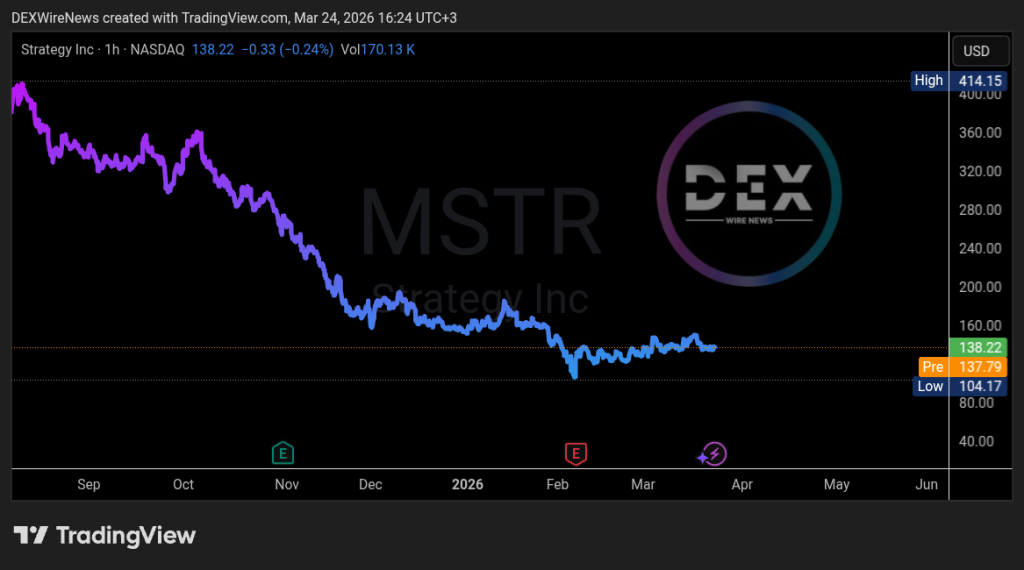Click the −0.33 (−0.24%) change value
Image resolution: width=1024 pixels, height=570 pixels.
tap(287, 50)
